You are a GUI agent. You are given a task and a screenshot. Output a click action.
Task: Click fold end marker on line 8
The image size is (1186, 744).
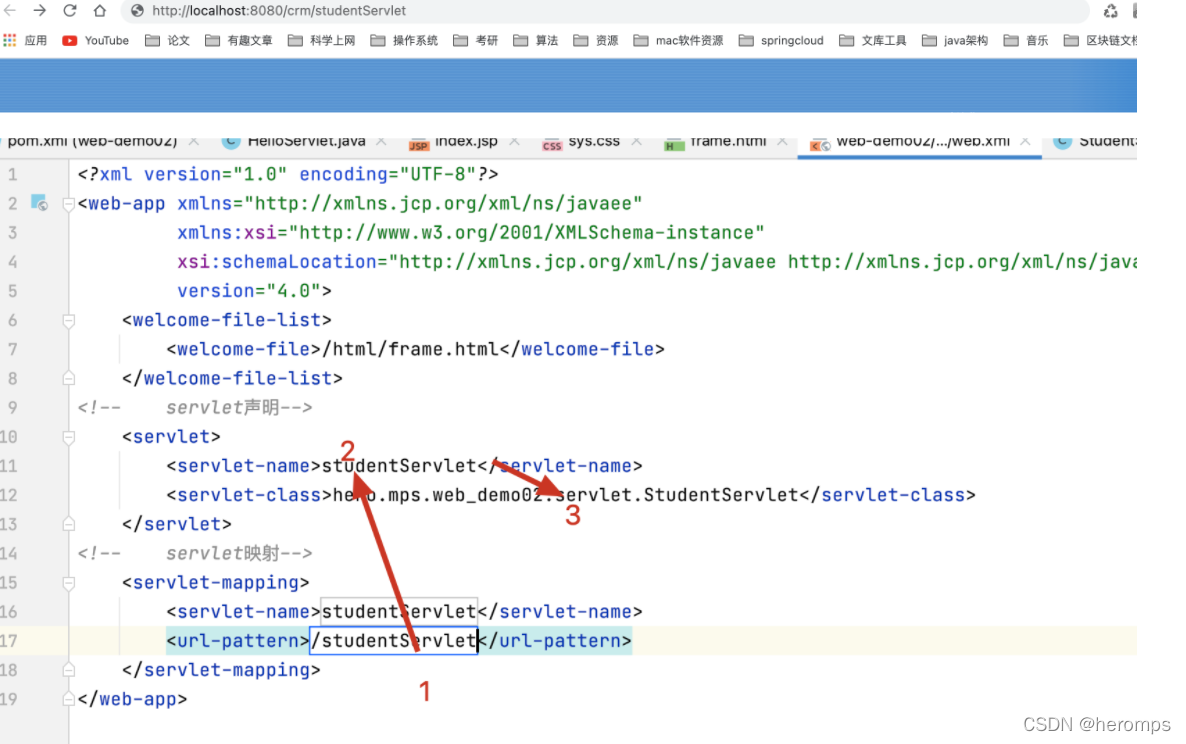point(68,378)
